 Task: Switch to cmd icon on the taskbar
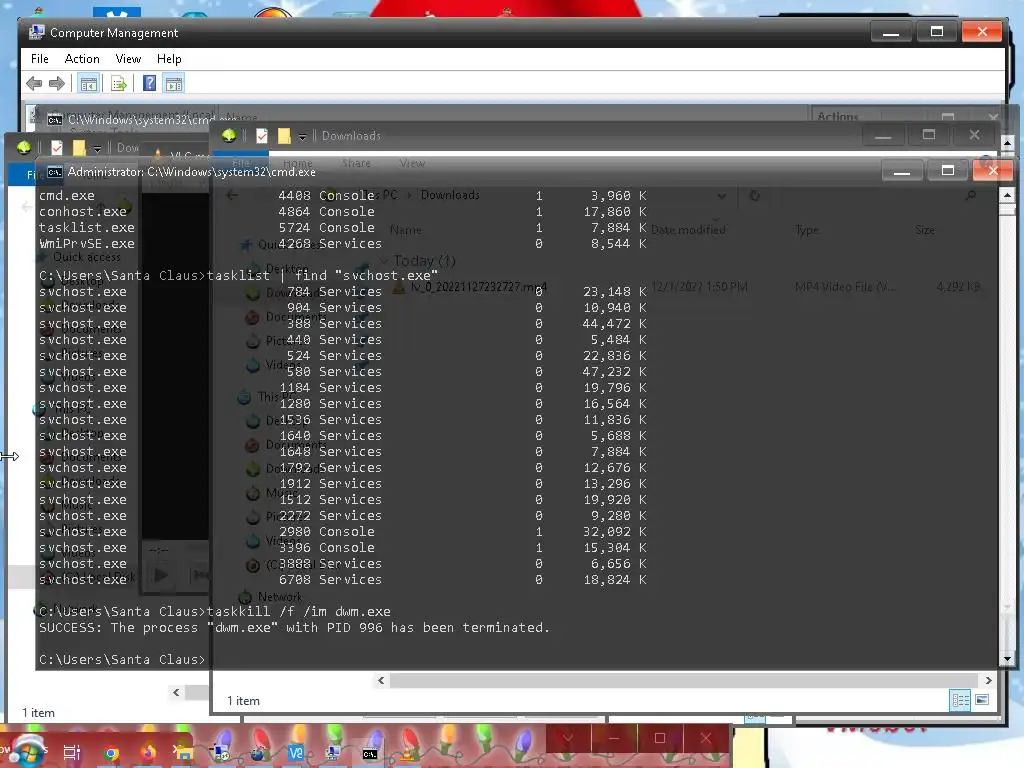coord(370,754)
